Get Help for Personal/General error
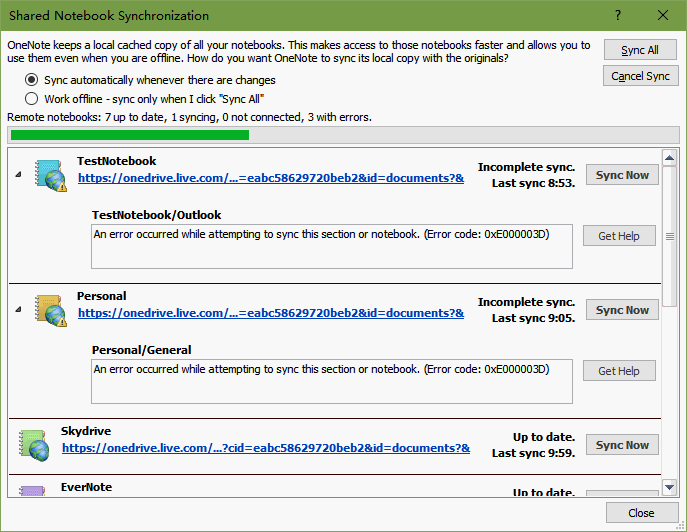 click(x=619, y=371)
